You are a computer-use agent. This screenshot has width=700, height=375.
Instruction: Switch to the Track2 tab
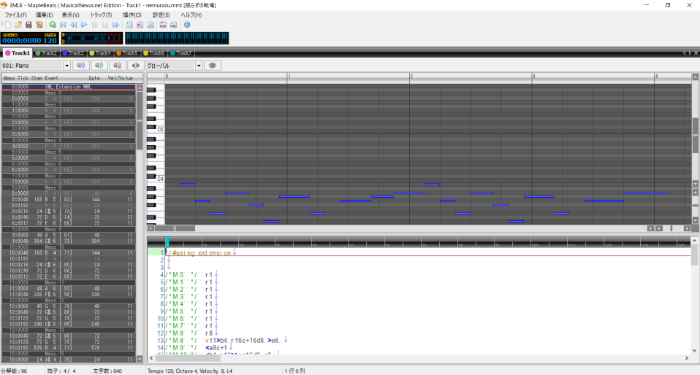click(x=46, y=53)
